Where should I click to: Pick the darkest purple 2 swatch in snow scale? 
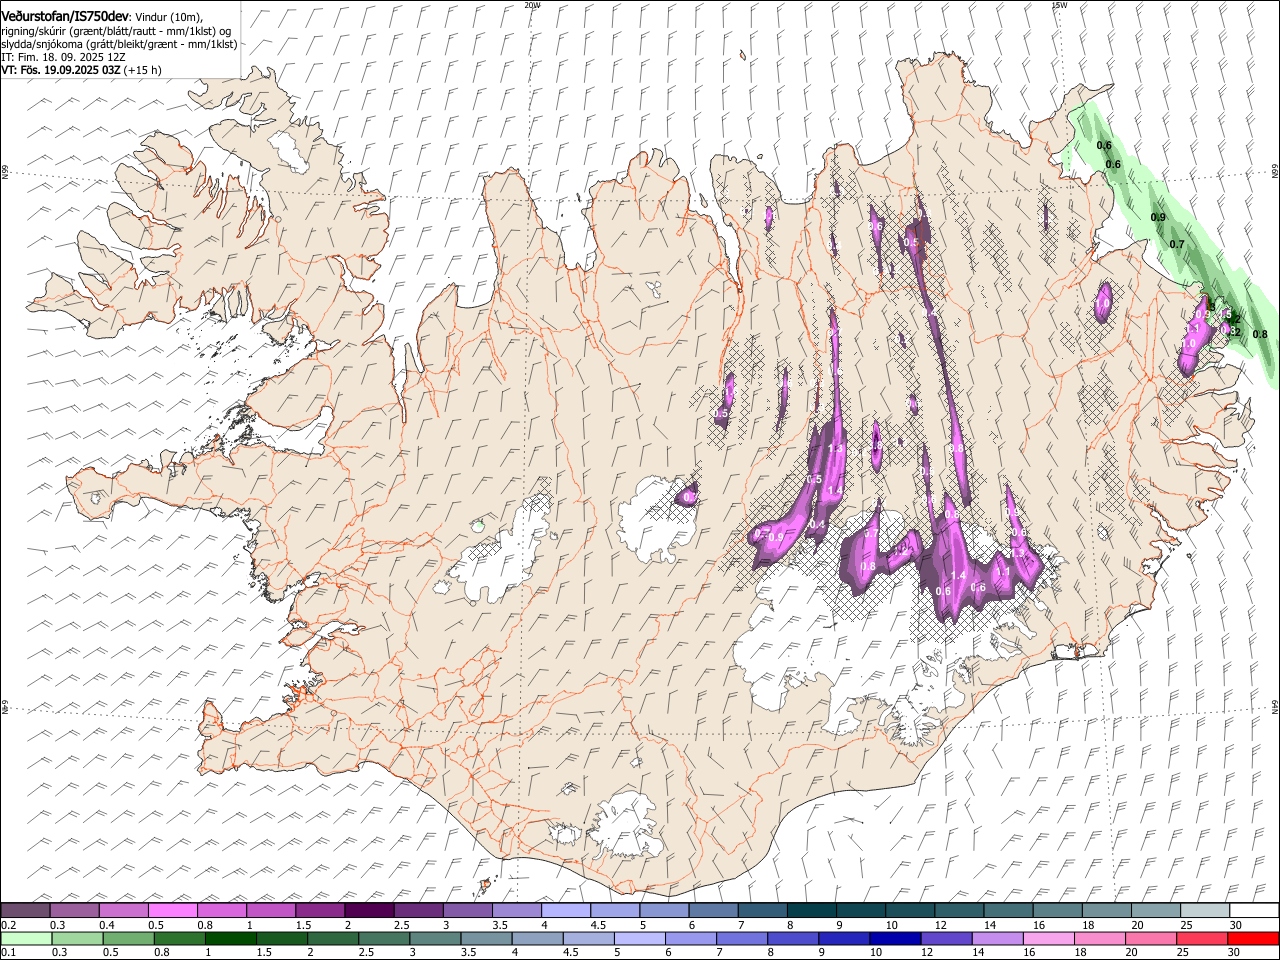click(369, 910)
